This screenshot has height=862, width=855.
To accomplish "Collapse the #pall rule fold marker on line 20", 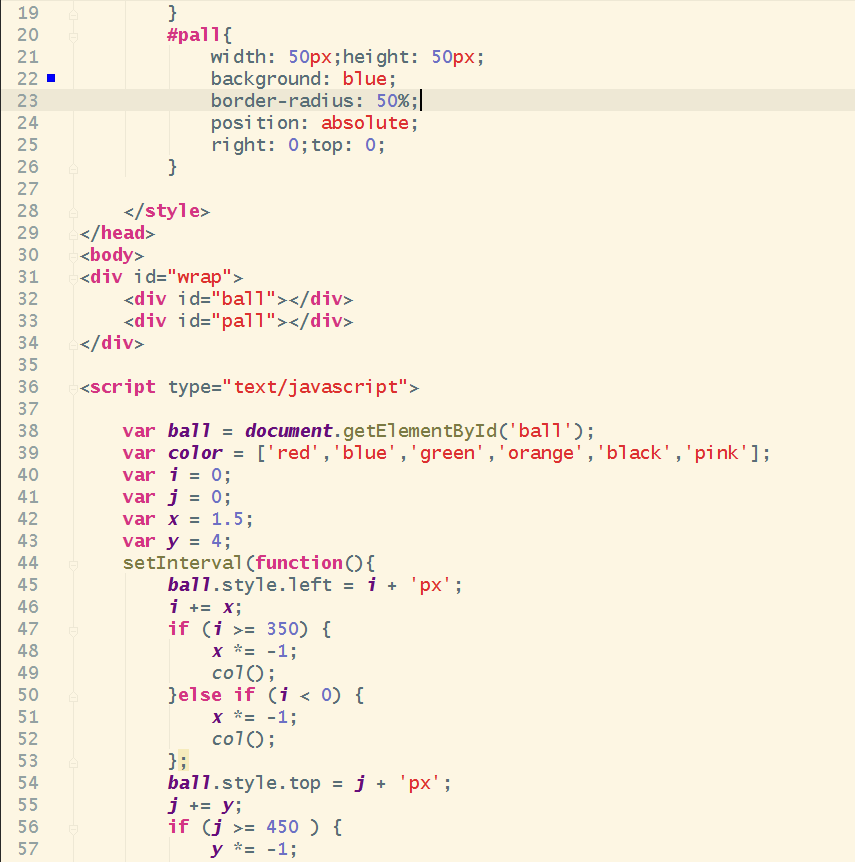I will coord(73,37).
